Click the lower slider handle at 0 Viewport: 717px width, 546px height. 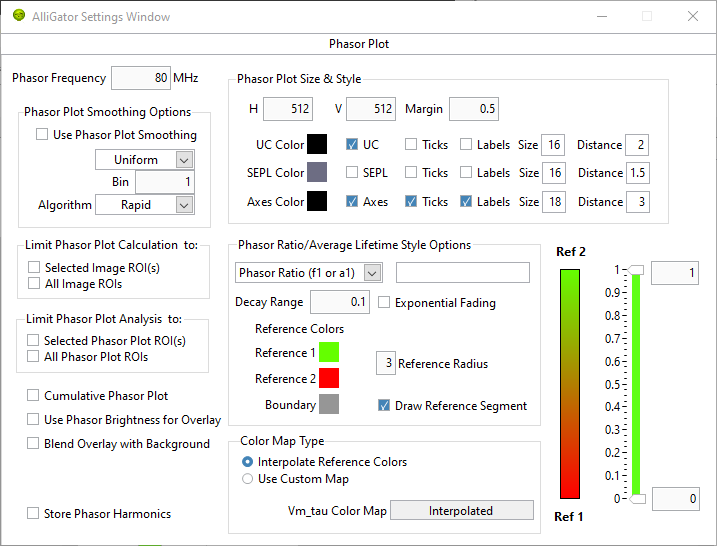point(637,498)
